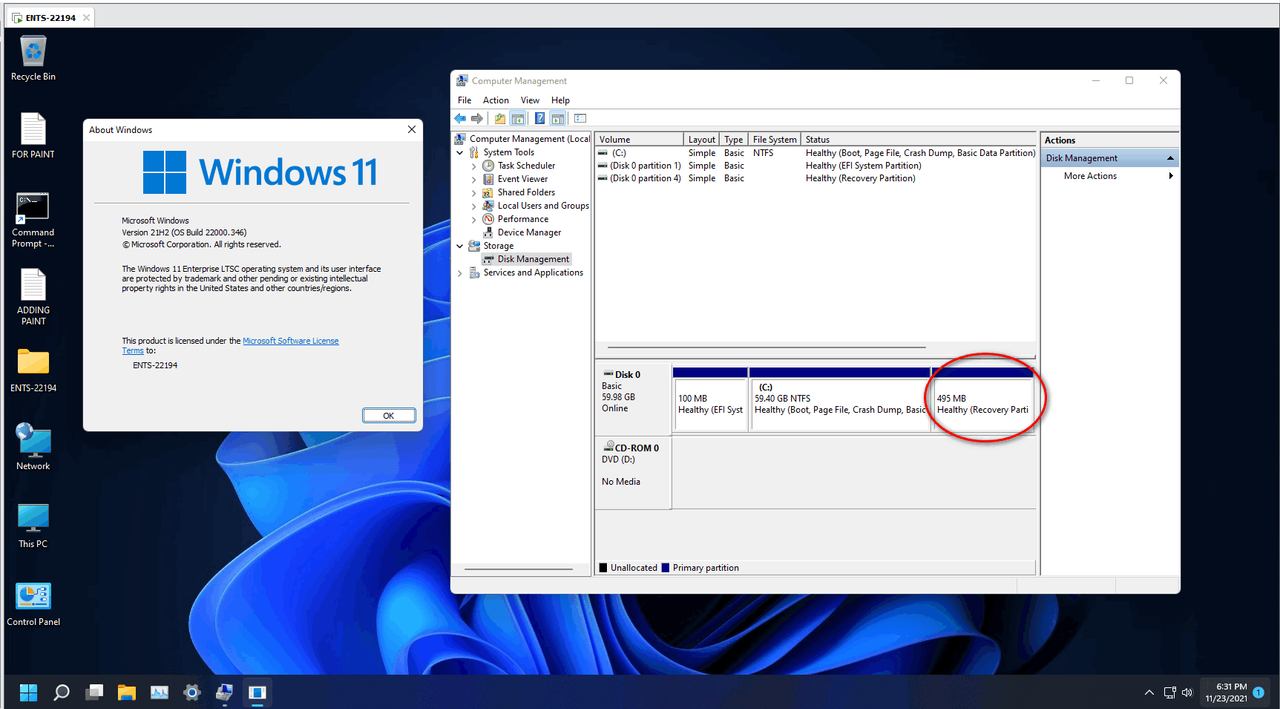Viewport: 1280px width, 709px height.
Task: Select Device Manager in the console tree
Action: coord(529,232)
